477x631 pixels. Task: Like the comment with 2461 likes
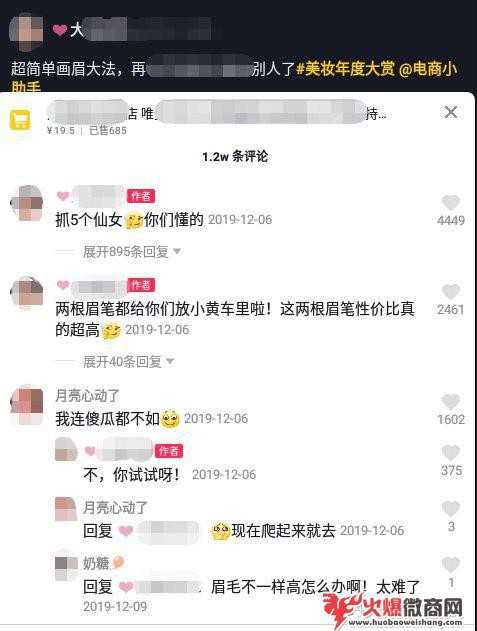(x=450, y=291)
